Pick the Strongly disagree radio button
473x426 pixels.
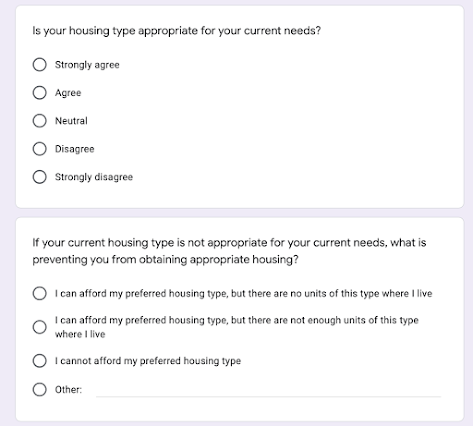click(39, 177)
